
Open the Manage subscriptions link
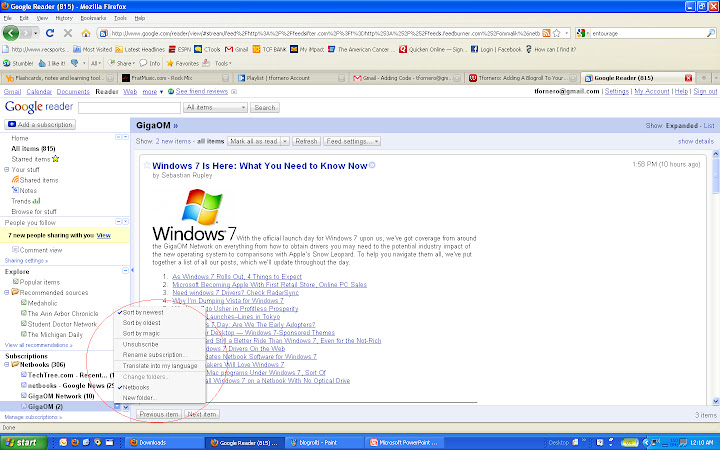coord(33,417)
